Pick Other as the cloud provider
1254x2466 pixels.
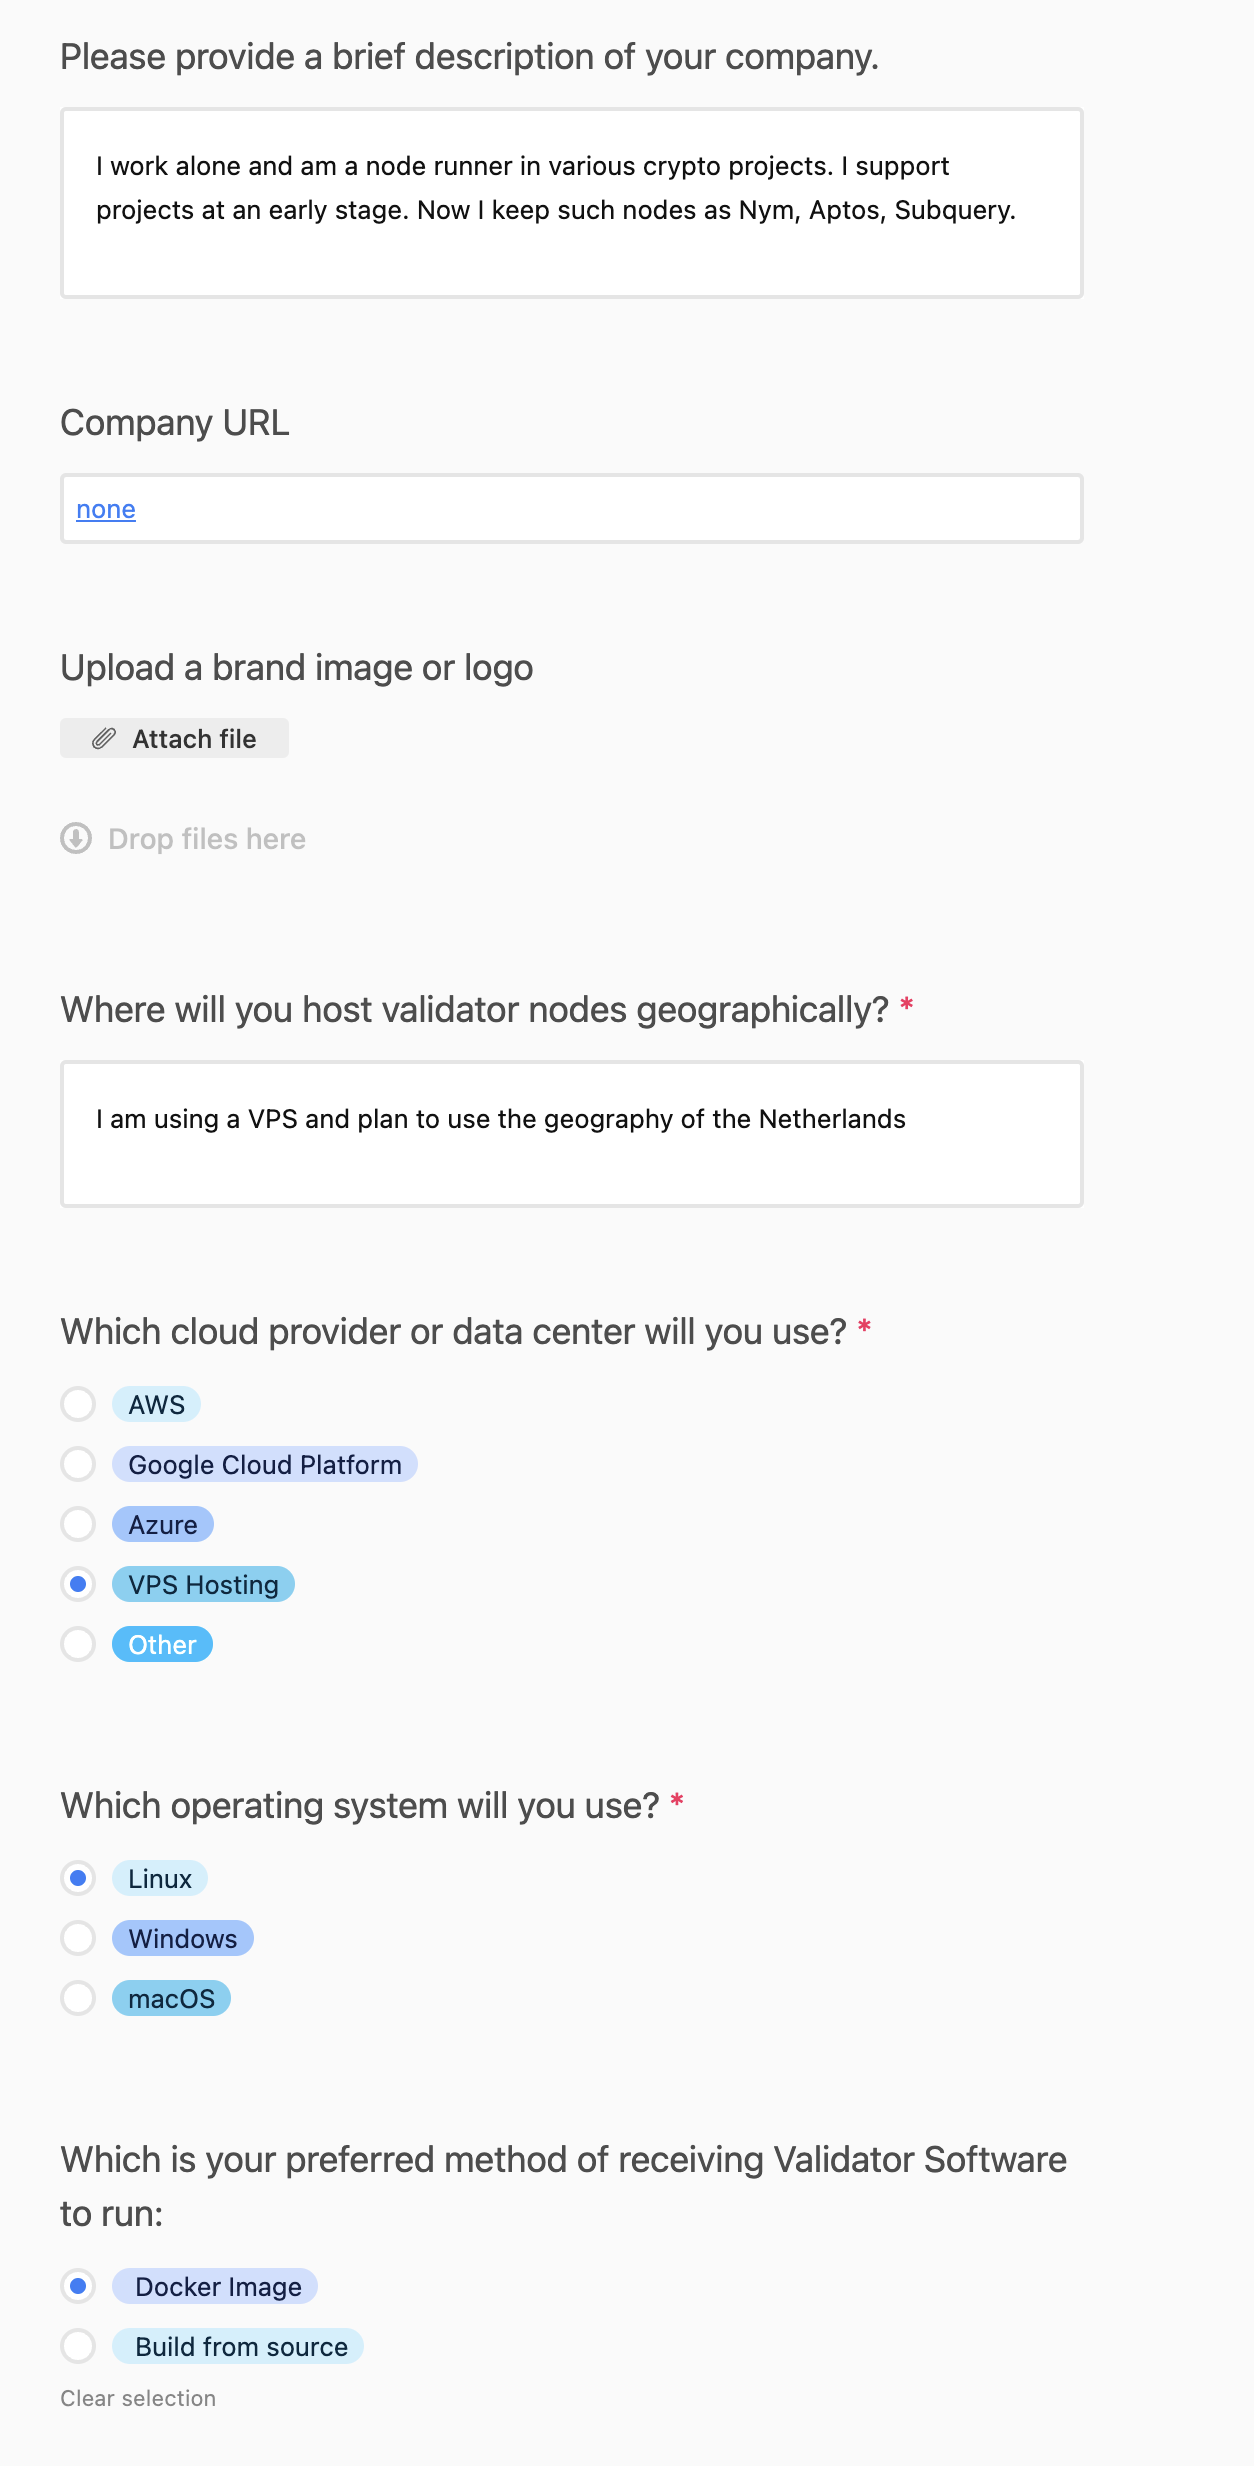(78, 1644)
